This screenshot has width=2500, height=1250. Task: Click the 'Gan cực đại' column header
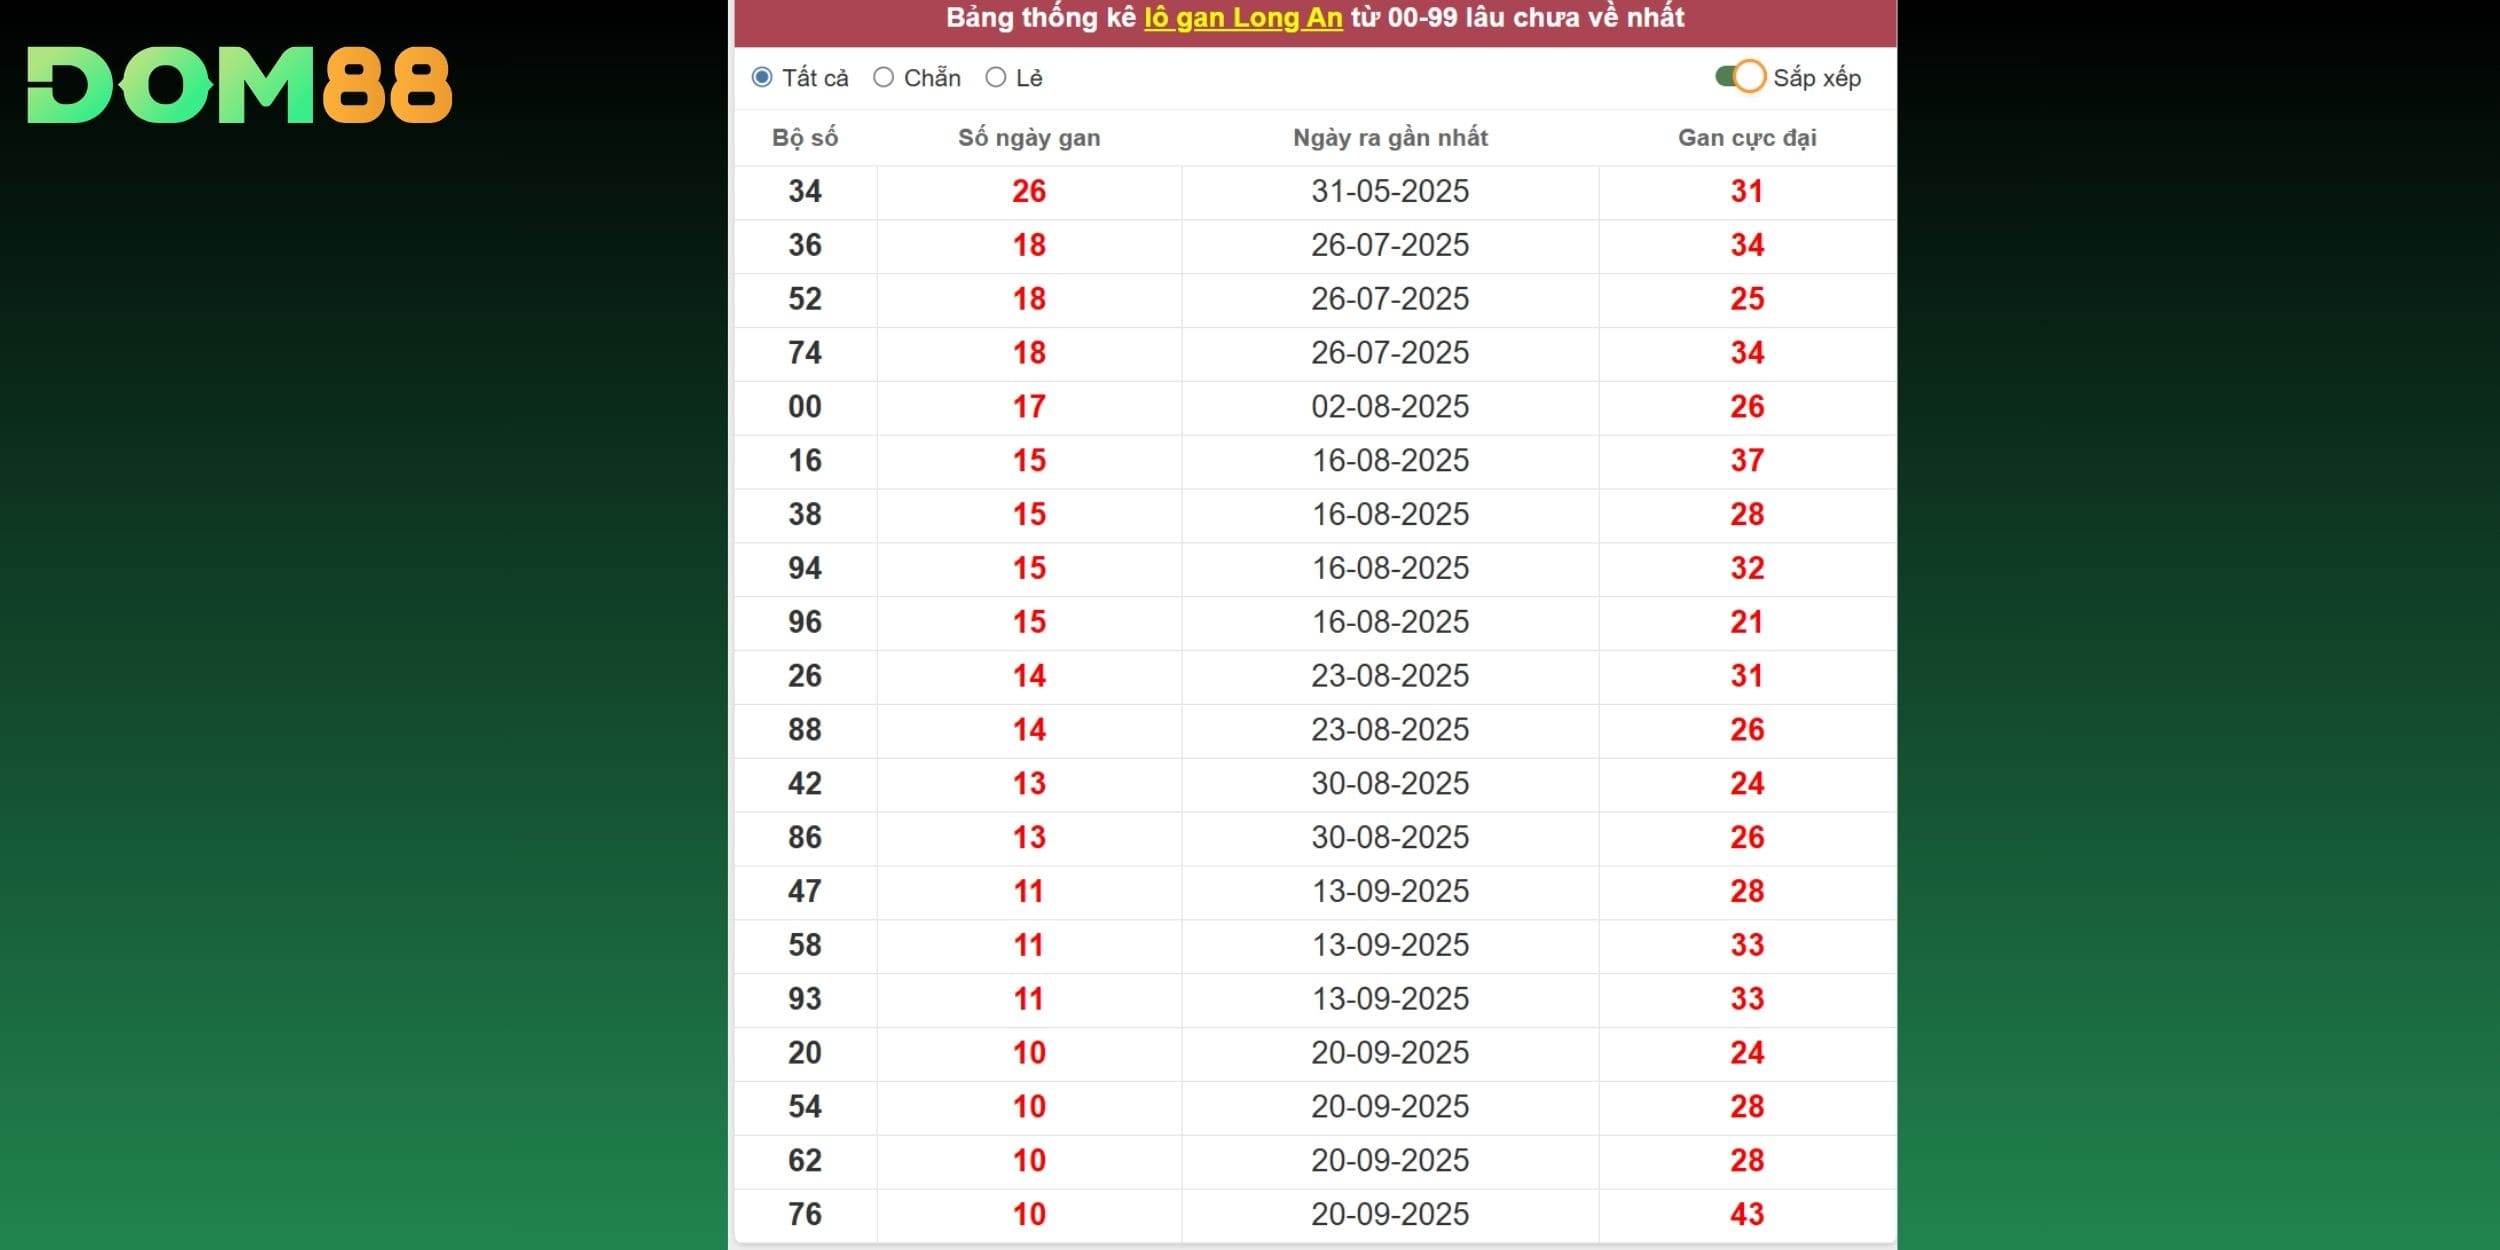(1747, 138)
